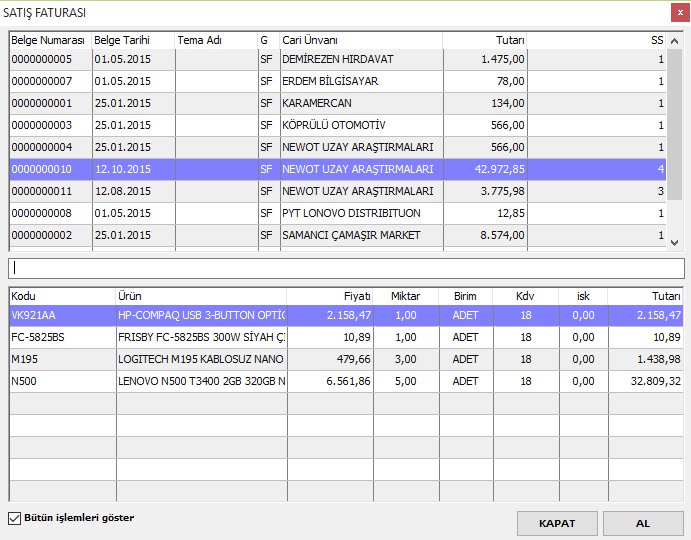The image size is (691, 540).
Task: Select invoice row 0000000002
Action: 338,235
